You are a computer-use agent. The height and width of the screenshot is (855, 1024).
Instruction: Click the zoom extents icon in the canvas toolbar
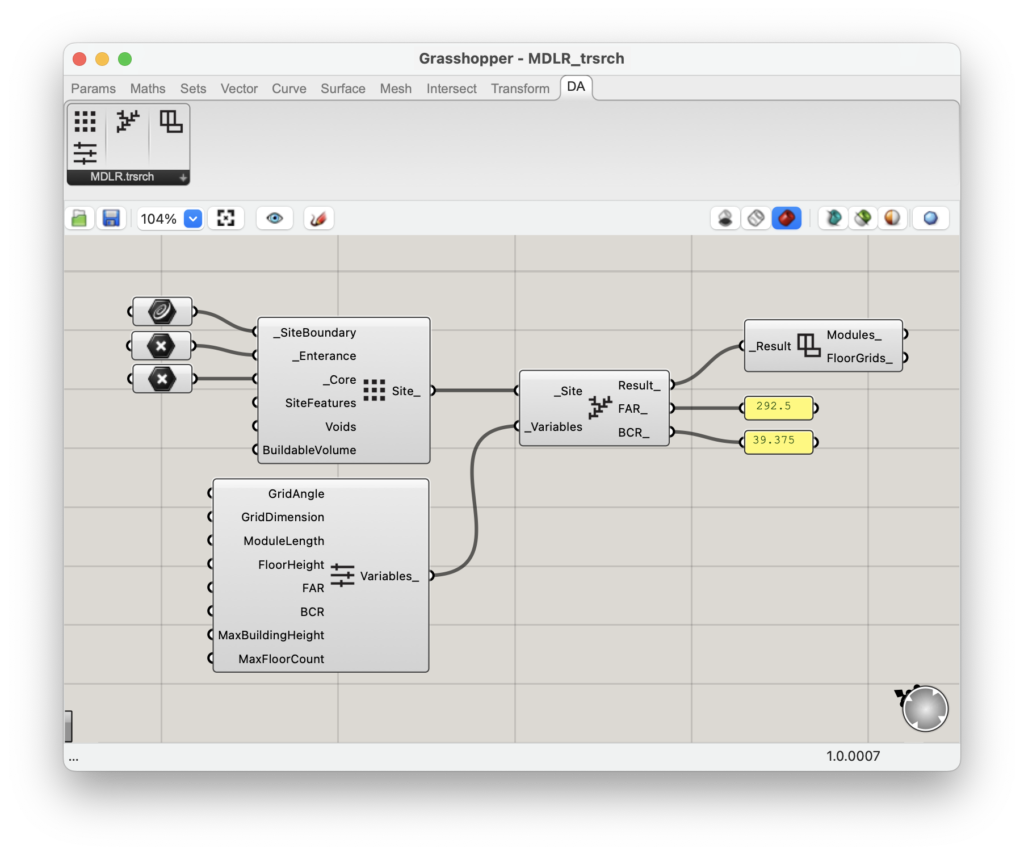pos(226,217)
